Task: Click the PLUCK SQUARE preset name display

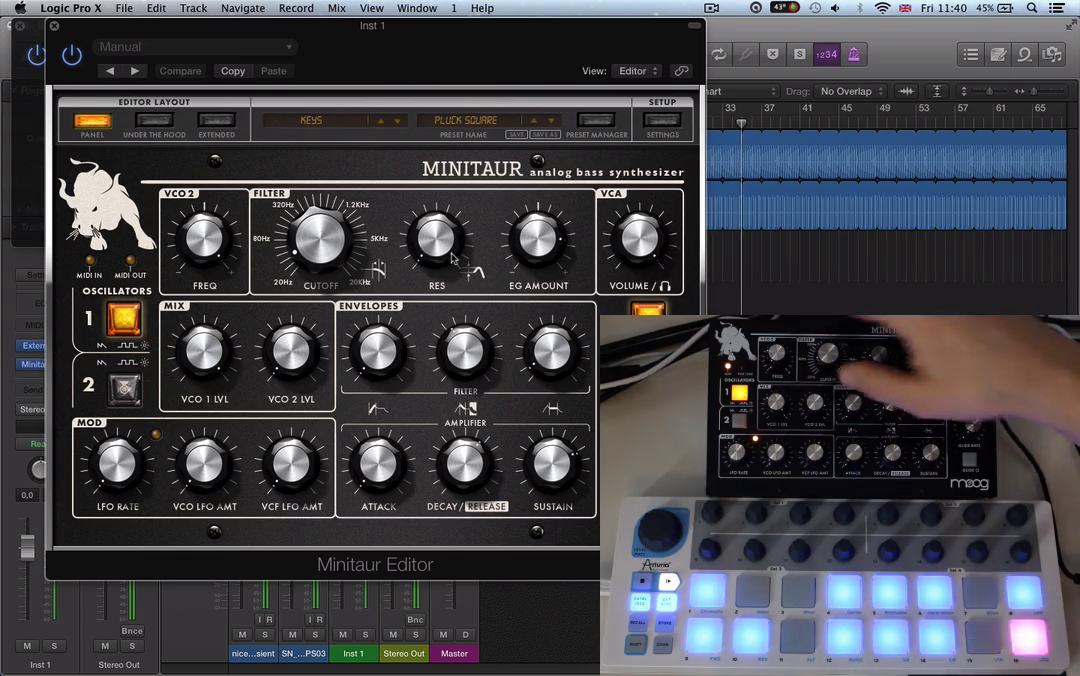Action: [x=466, y=120]
